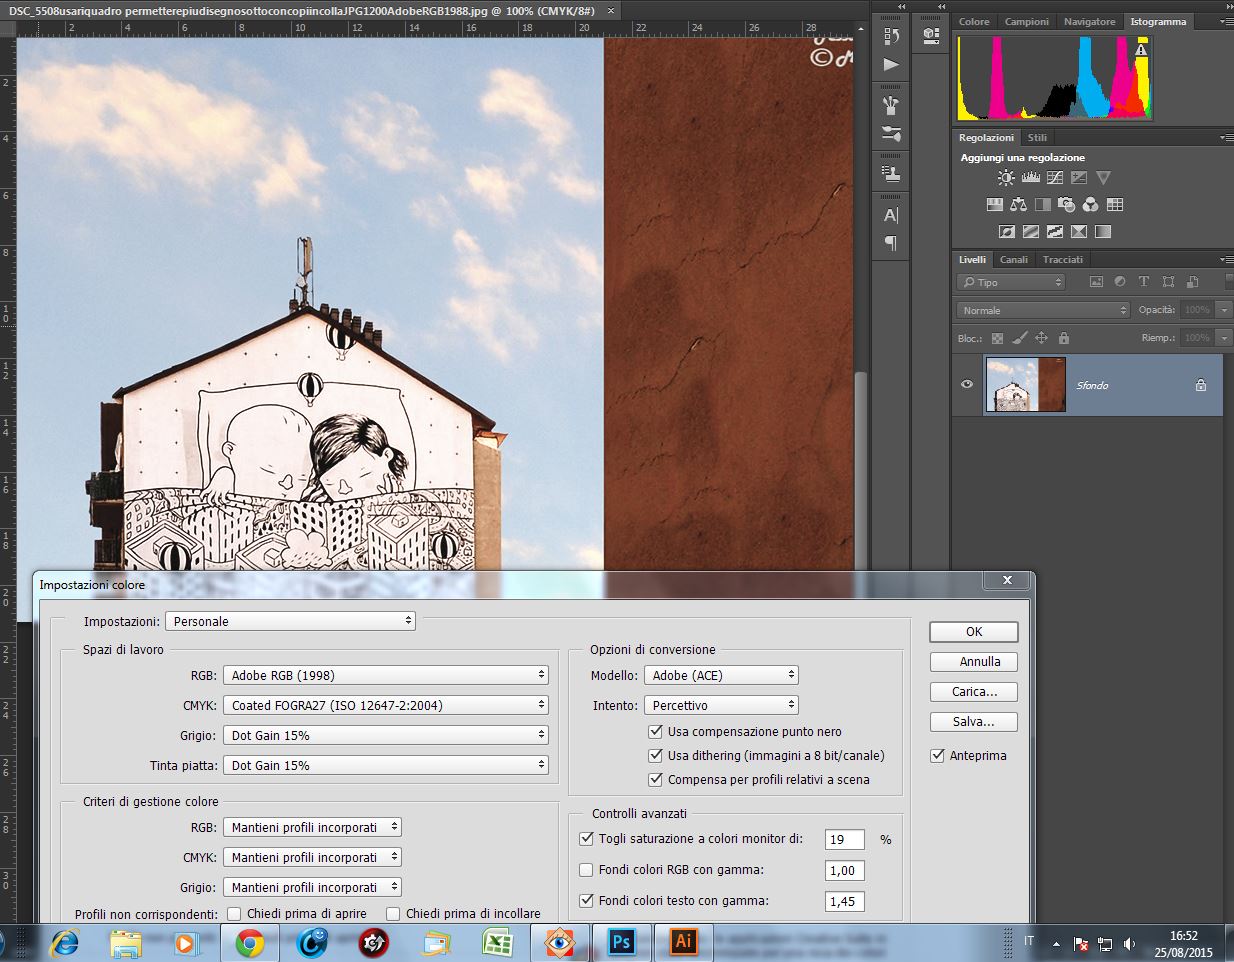Add a Brightness/Contrast adjustment

coord(1006,178)
